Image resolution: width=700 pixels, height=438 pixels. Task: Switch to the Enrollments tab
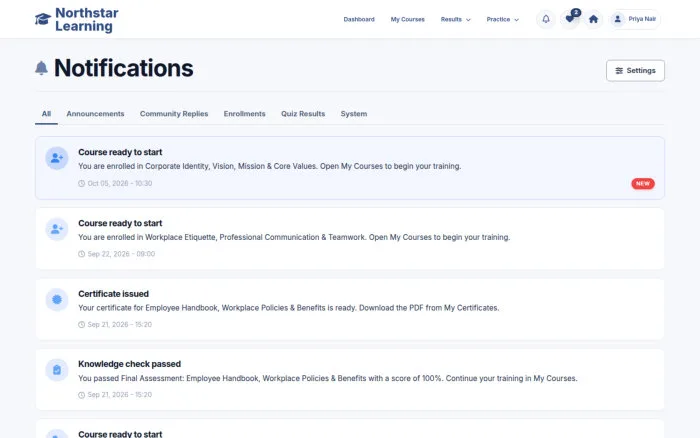(x=245, y=114)
